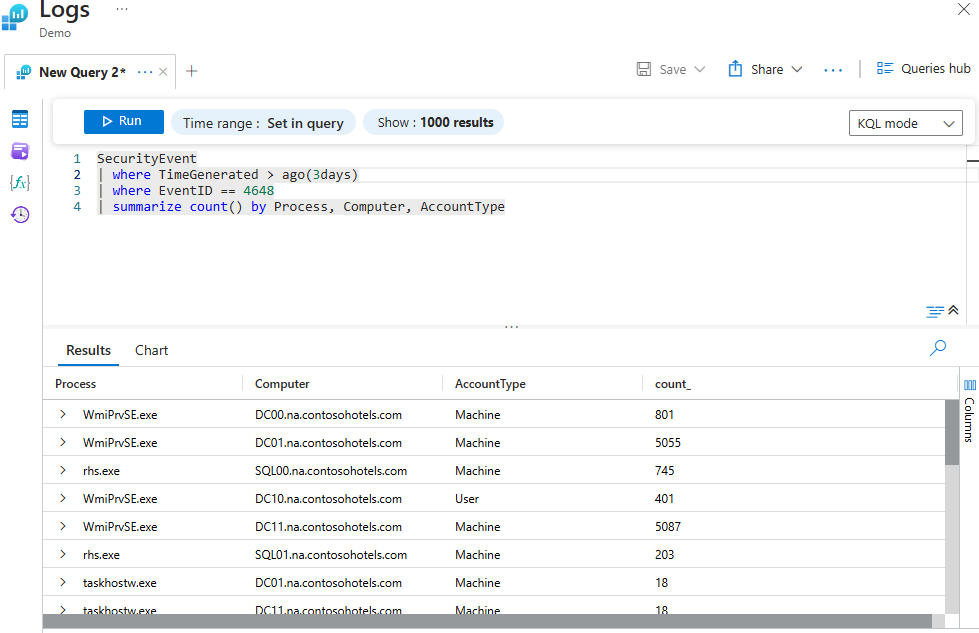The image size is (979, 633).
Task: Click the splitter handle between editor and results
Action: [511, 326]
